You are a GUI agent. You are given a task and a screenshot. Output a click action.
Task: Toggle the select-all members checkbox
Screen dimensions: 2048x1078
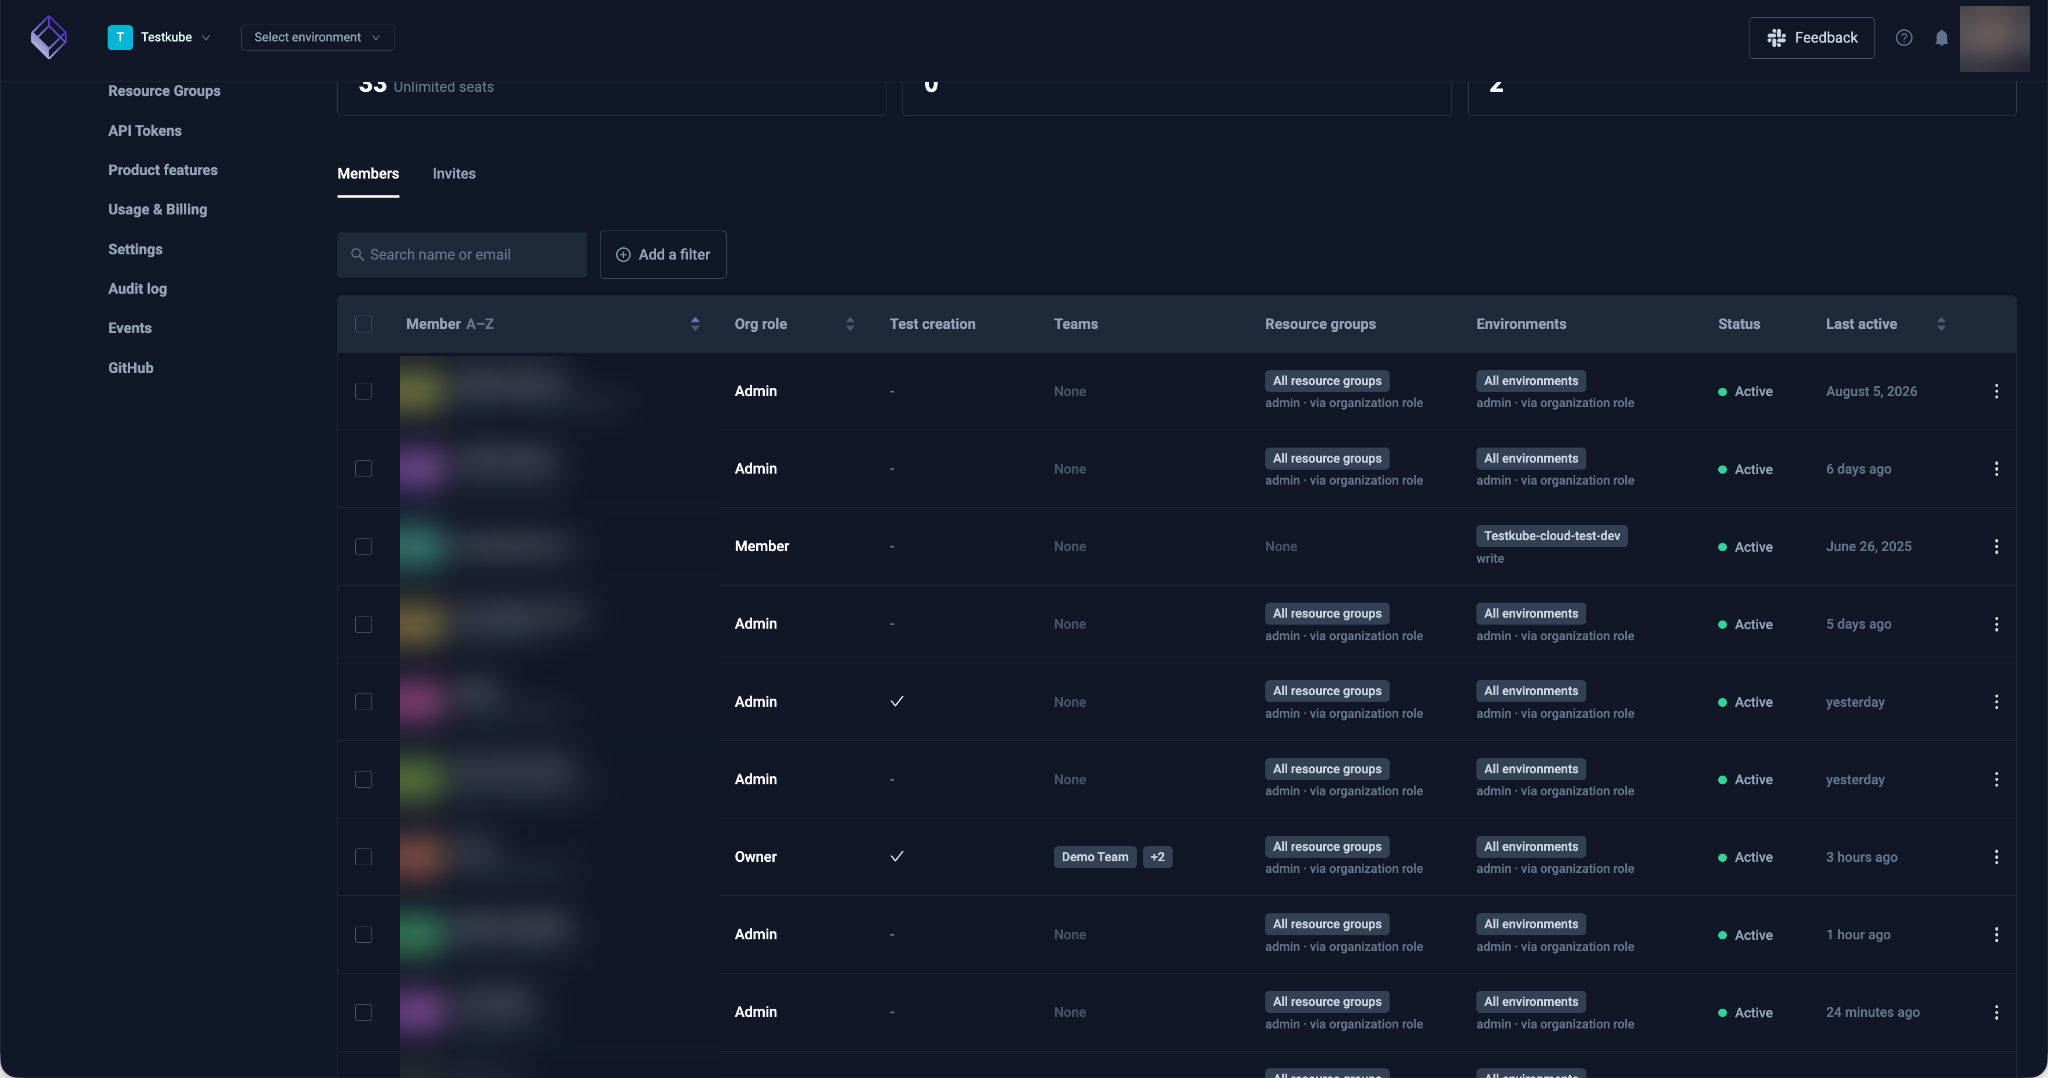point(363,324)
